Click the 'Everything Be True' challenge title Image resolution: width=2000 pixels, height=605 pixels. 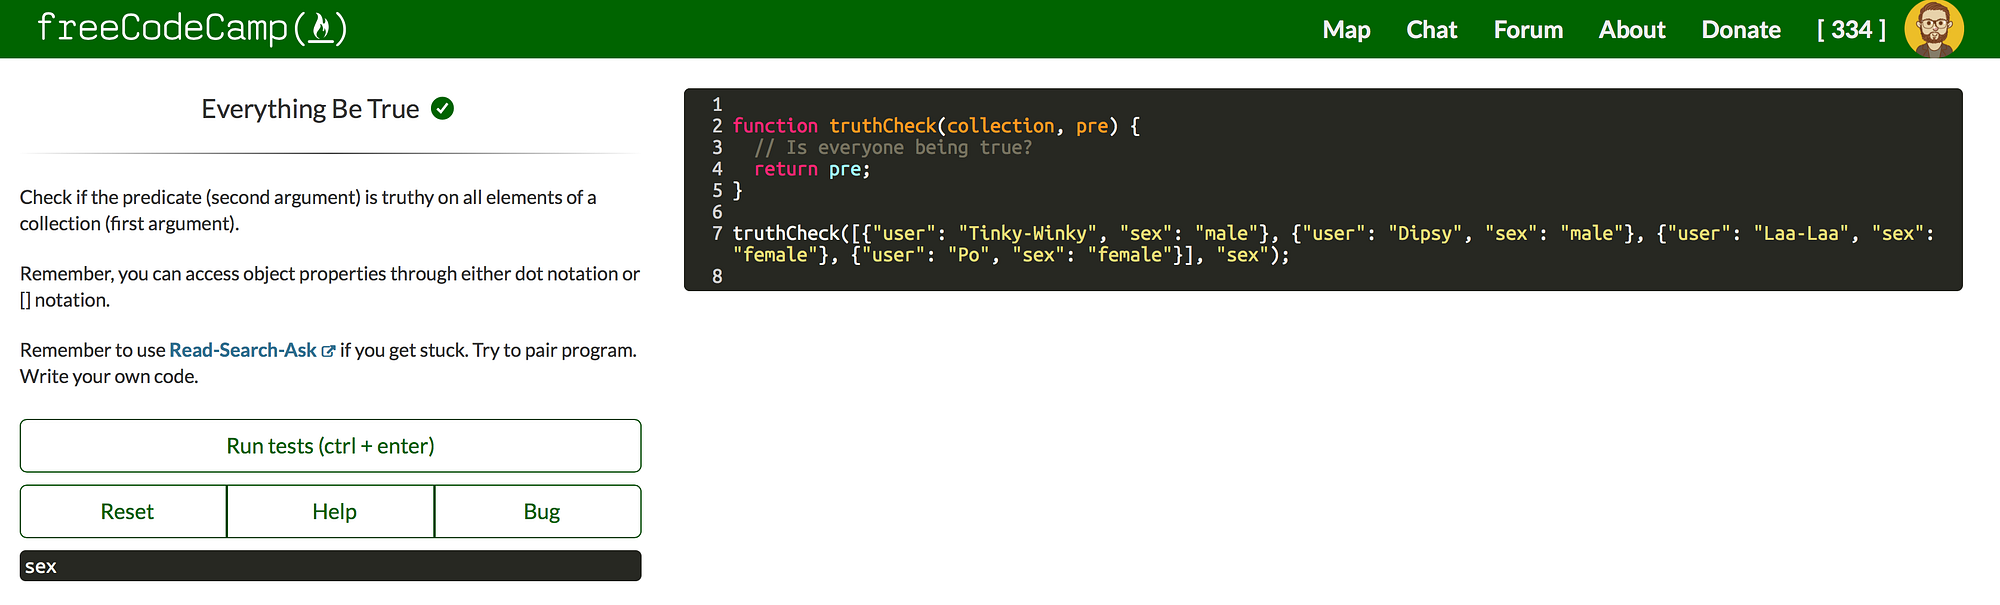pos(310,109)
